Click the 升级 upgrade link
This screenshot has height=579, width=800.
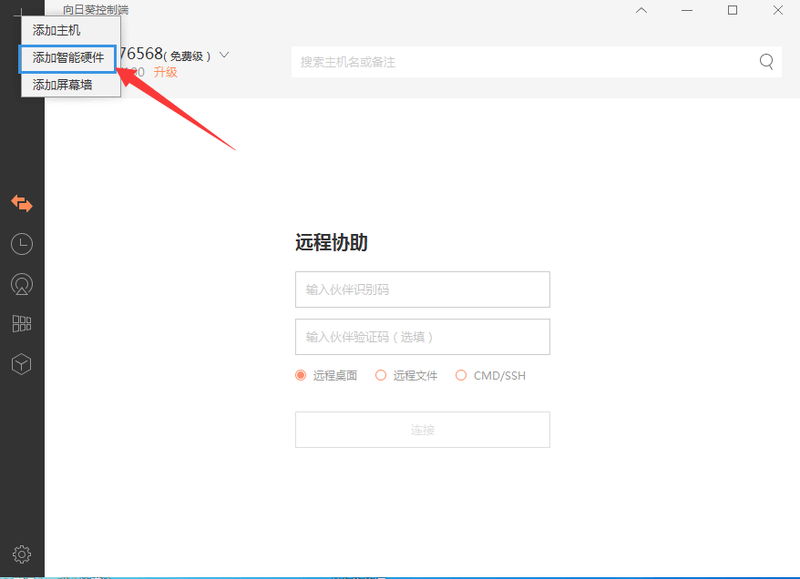click(x=165, y=72)
